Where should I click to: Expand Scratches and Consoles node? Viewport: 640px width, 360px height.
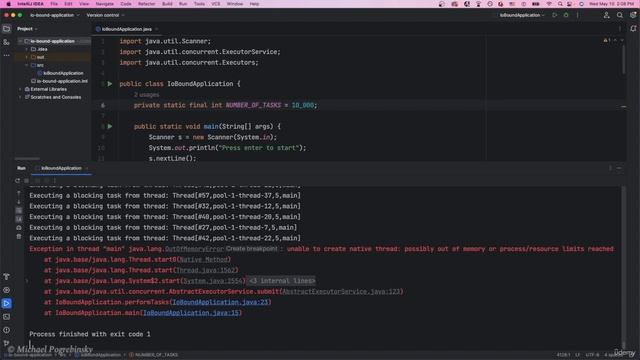point(20,97)
